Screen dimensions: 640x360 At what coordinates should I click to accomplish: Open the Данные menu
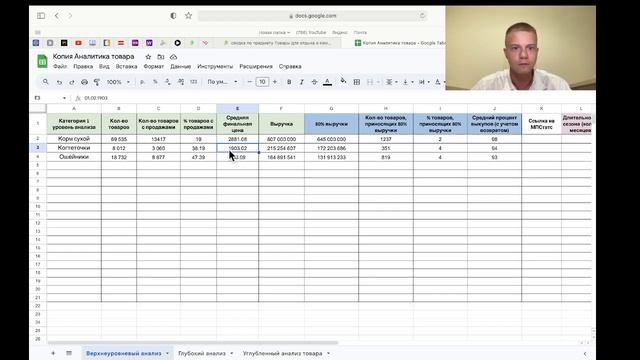click(x=180, y=66)
